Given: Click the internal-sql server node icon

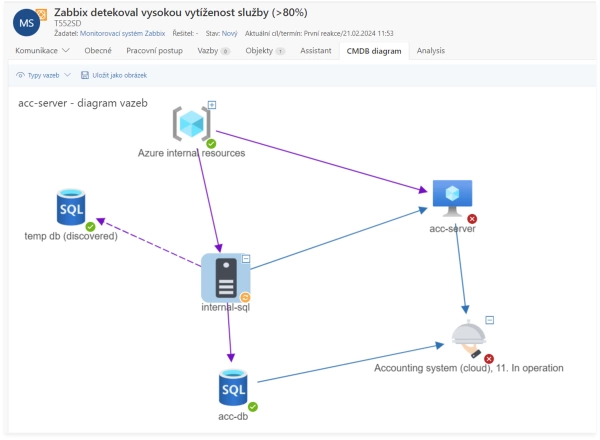Looking at the screenshot, I should pyautogui.click(x=224, y=277).
